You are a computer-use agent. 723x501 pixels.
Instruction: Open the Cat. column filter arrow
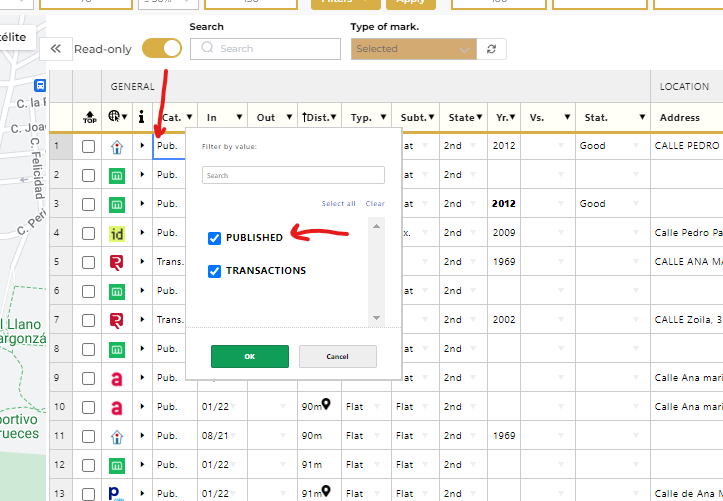tap(189, 117)
